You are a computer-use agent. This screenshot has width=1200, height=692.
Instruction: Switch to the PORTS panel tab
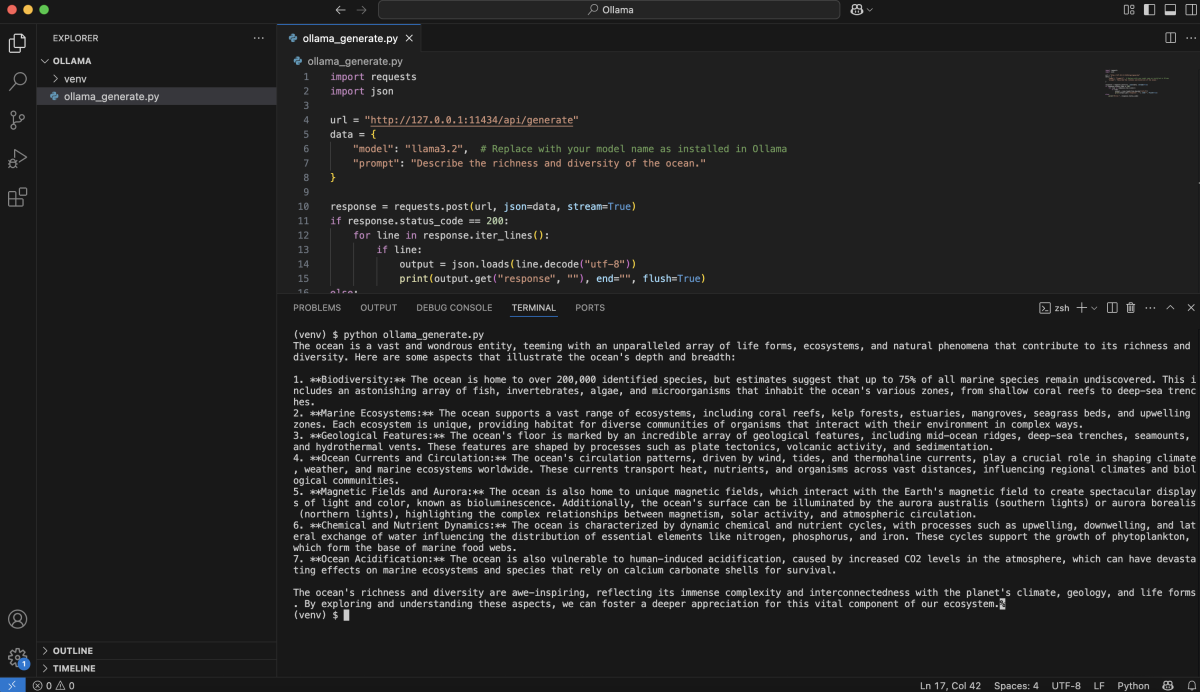(590, 308)
